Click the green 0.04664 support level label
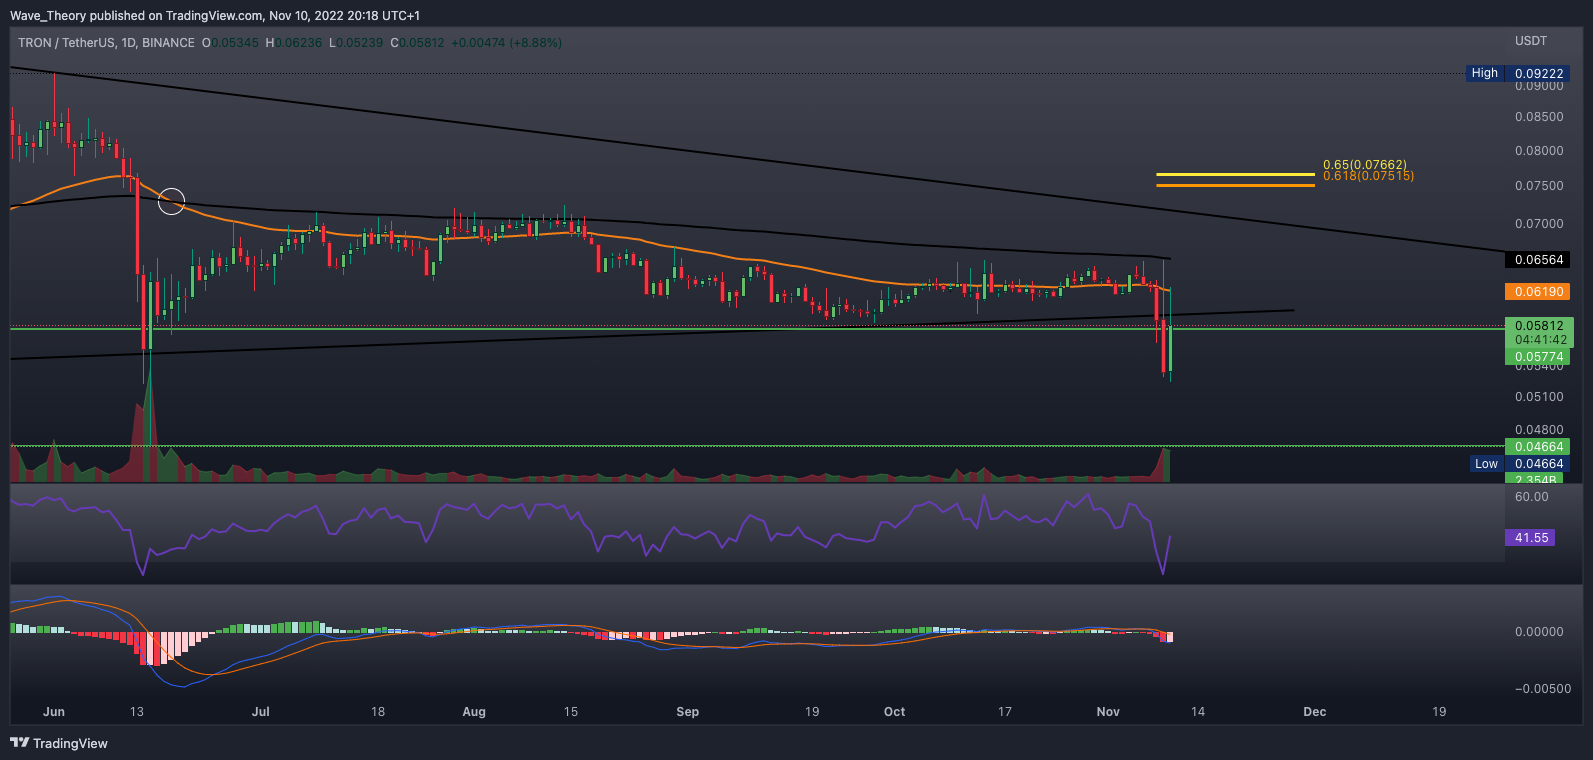The height and width of the screenshot is (760, 1593). (x=1538, y=447)
